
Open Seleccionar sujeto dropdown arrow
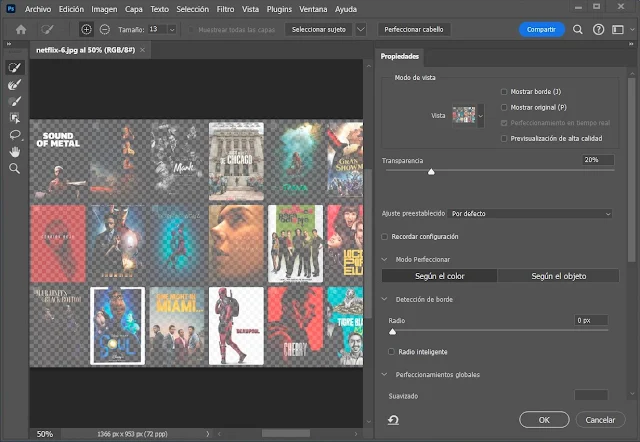(x=361, y=29)
